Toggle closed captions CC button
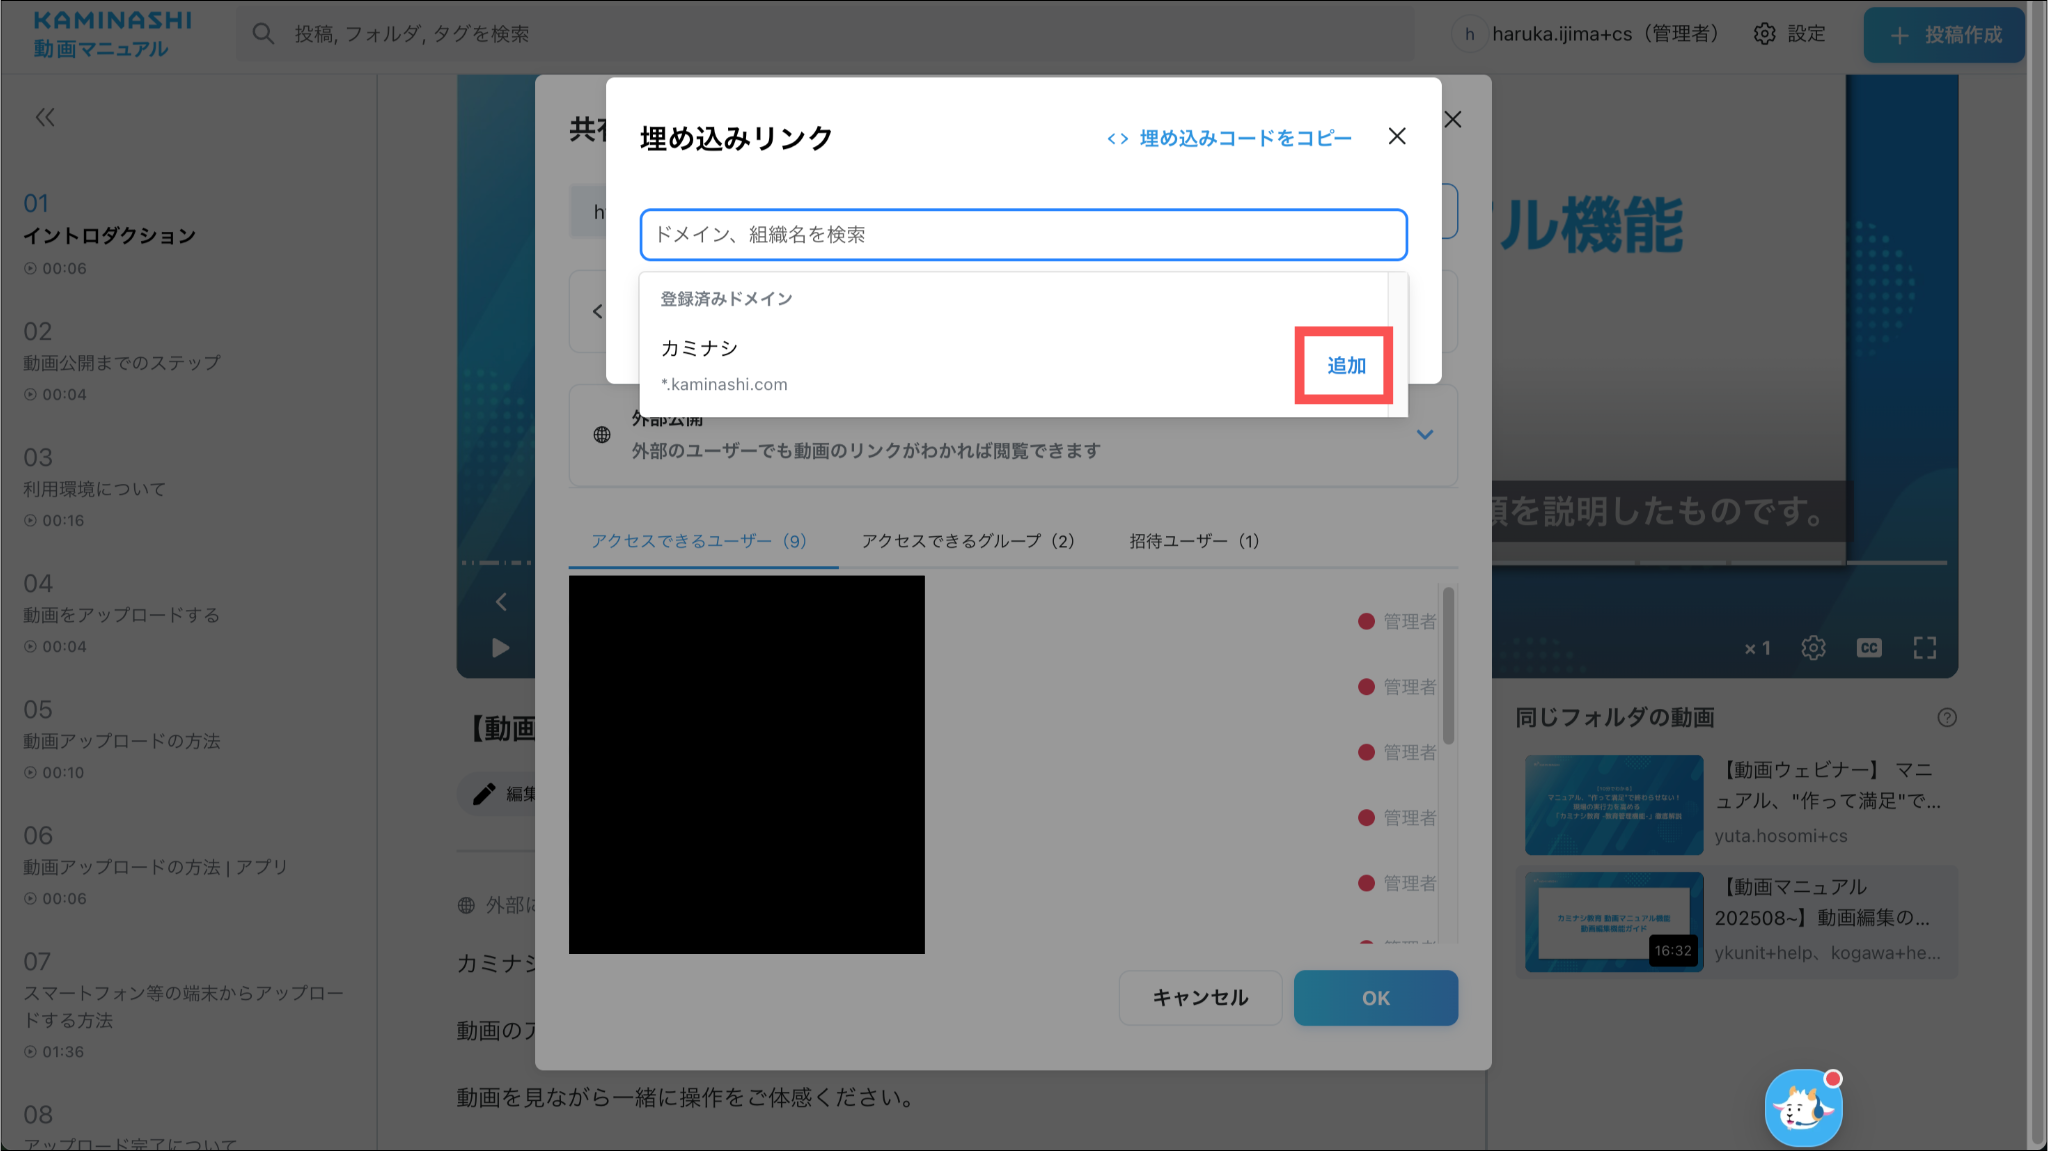 tap(1868, 648)
